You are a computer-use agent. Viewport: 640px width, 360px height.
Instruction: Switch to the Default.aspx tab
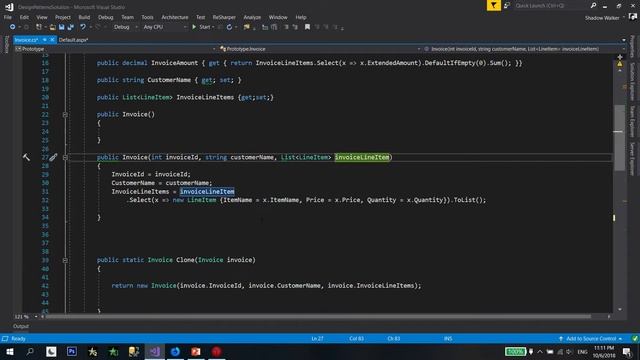click(73, 40)
